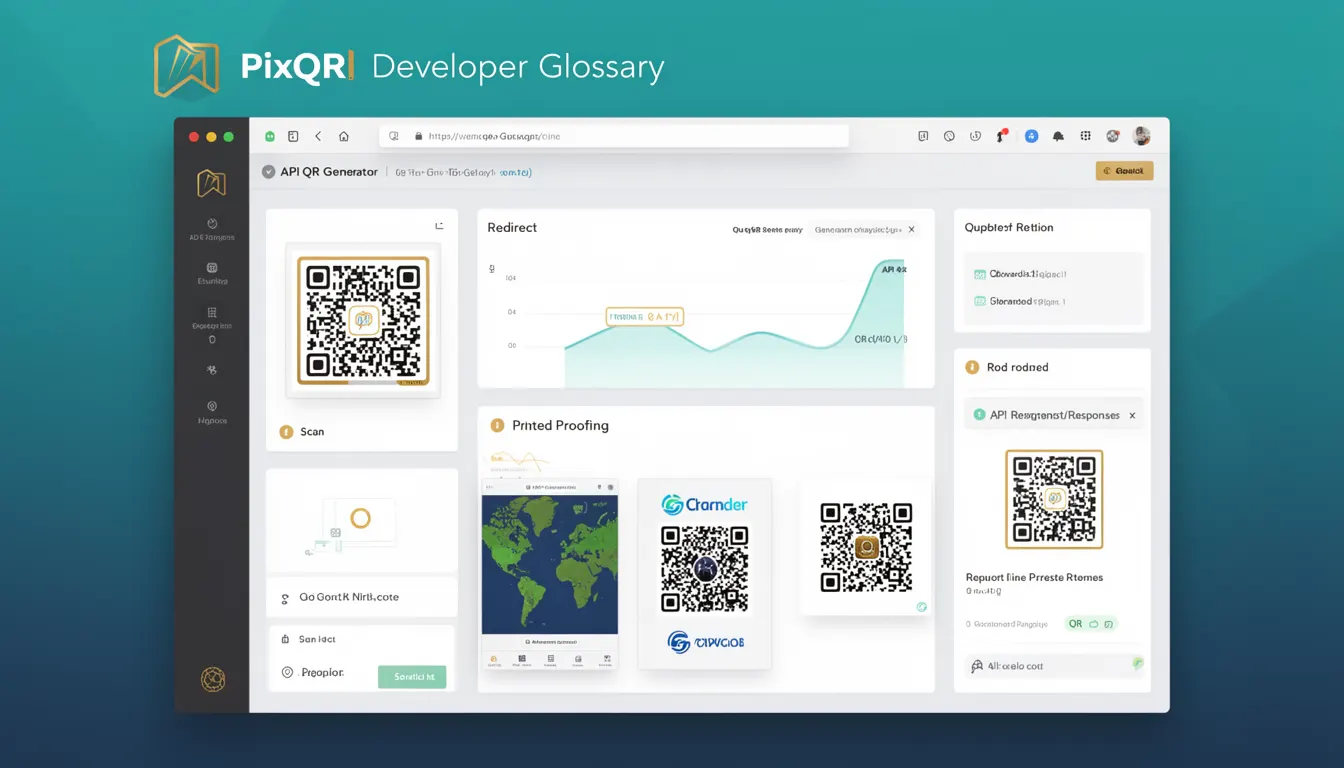This screenshot has width=1344, height=768.
Task: Open the apps grid icon in the browser toolbar
Action: coord(1085,136)
